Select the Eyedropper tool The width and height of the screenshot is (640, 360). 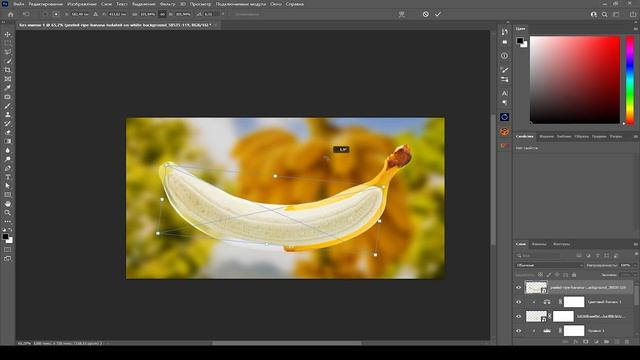point(7,88)
